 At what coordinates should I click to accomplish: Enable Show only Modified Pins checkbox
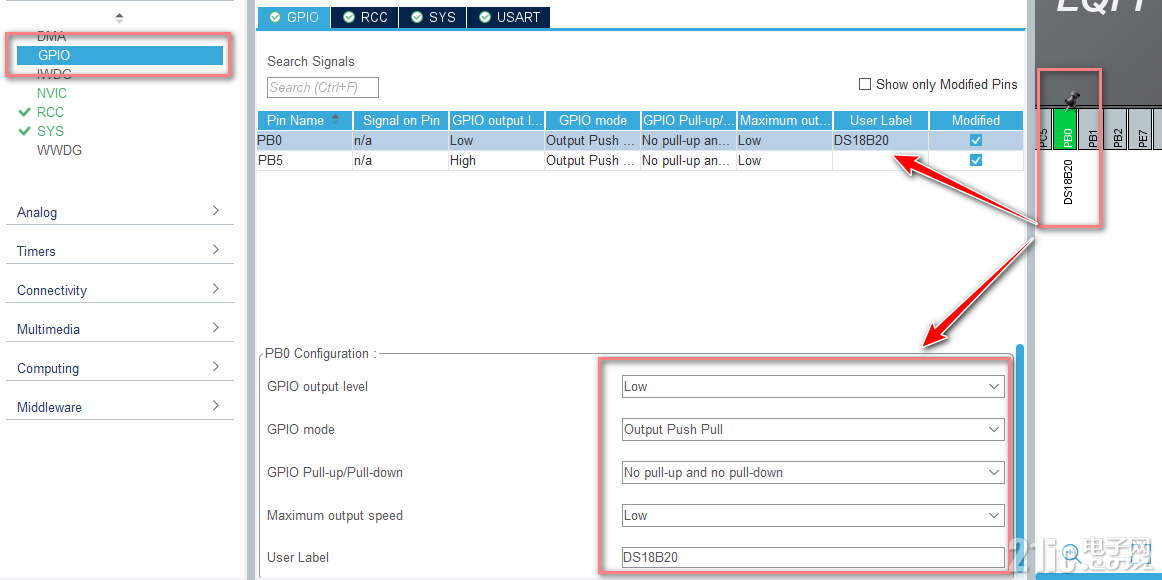pos(864,84)
